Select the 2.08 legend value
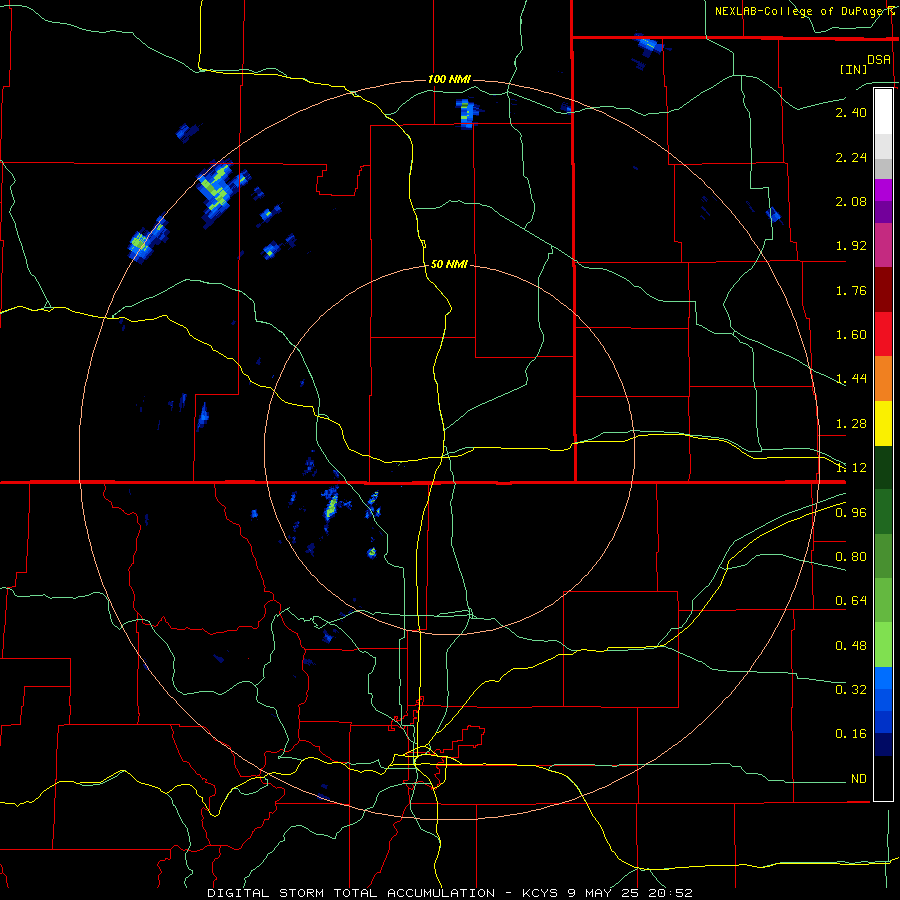 point(851,201)
